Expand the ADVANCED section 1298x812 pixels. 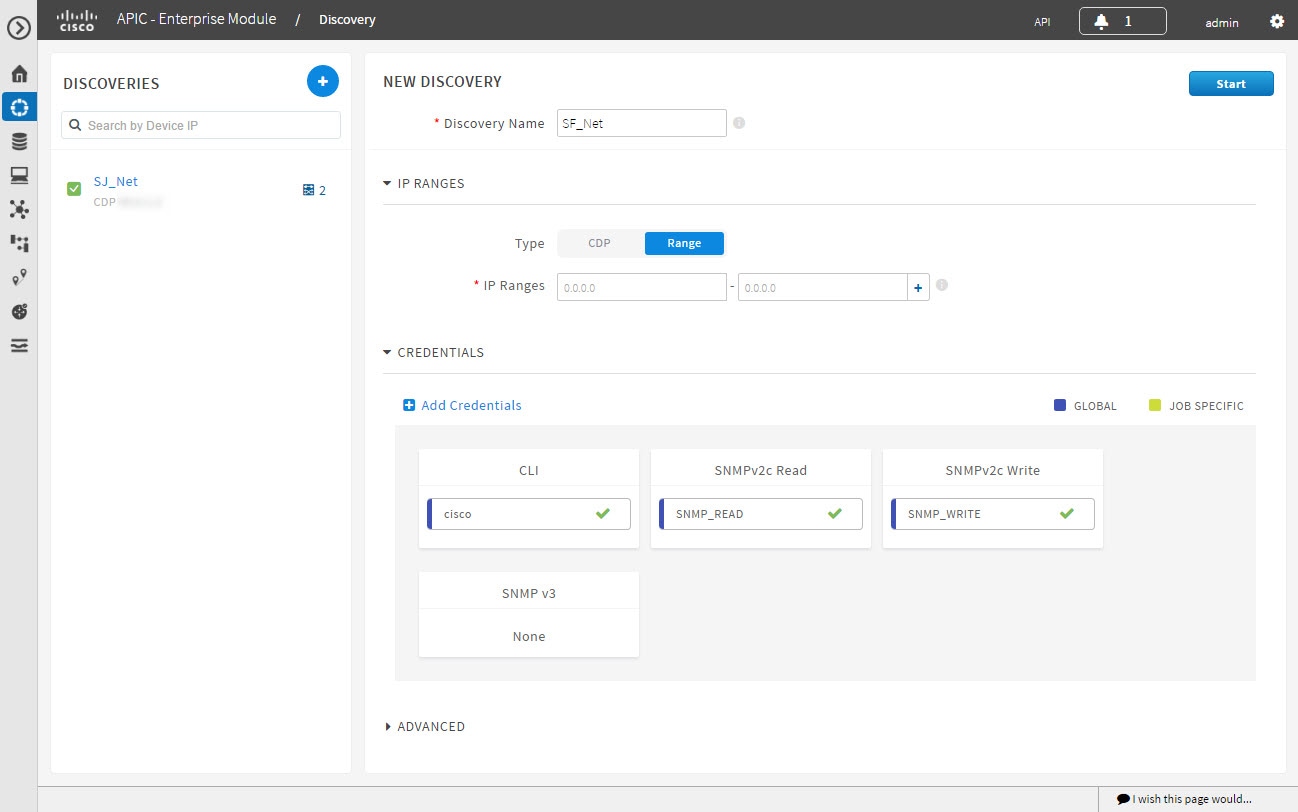pyautogui.click(x=389, y=726)
